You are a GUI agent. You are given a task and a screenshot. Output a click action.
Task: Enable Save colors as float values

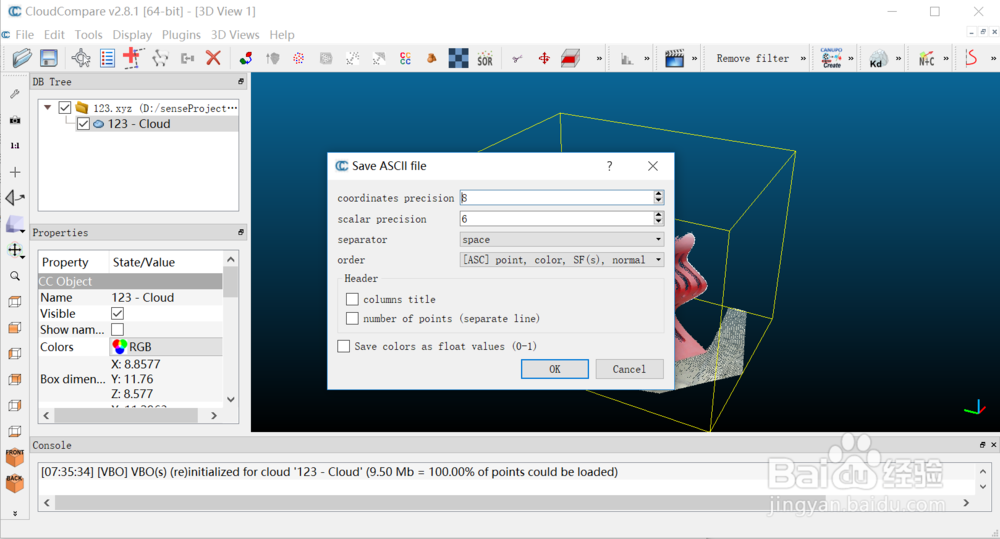[x=344, y=346]
